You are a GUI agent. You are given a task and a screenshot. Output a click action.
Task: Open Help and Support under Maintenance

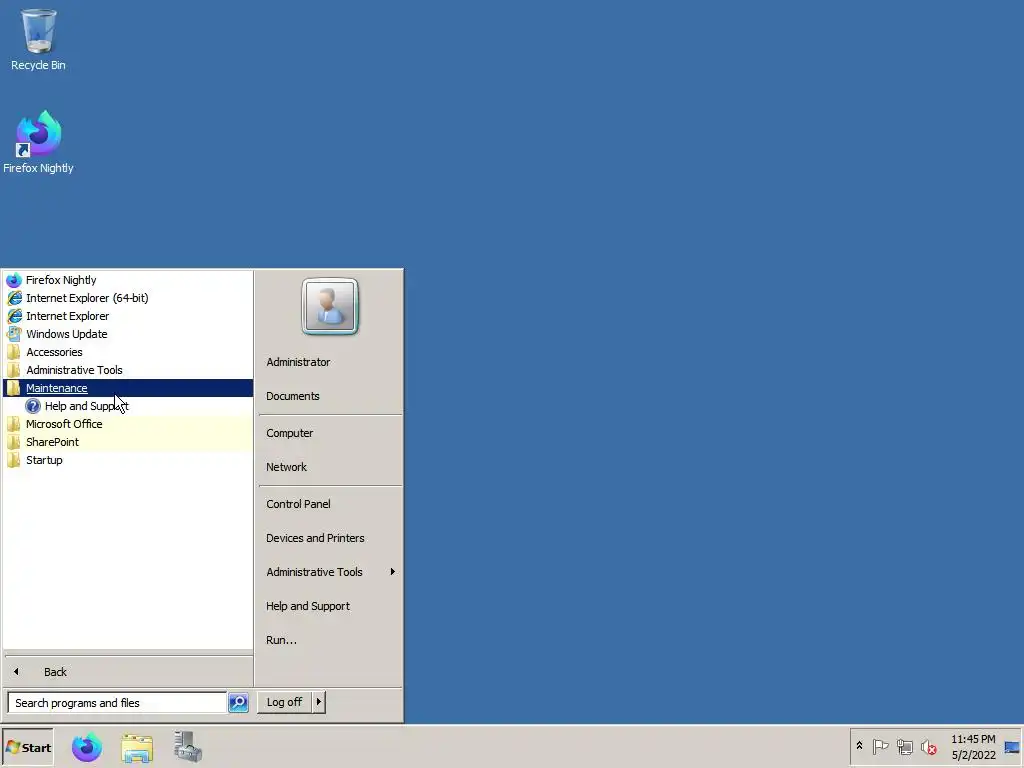pos(128,406)
